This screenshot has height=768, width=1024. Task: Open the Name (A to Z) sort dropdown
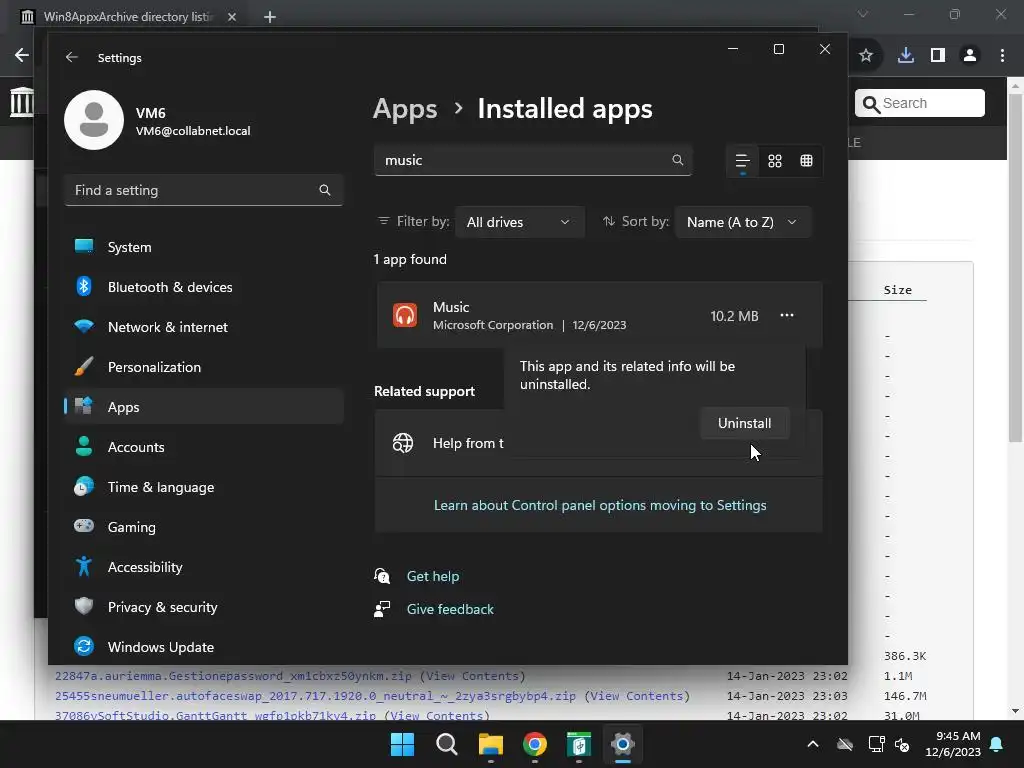[743, 222]
